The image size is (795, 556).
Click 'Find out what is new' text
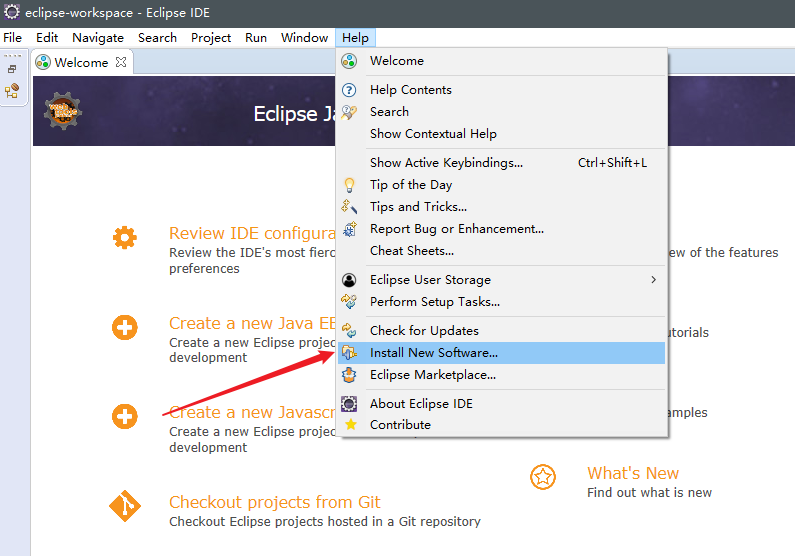tap(649, 493)
